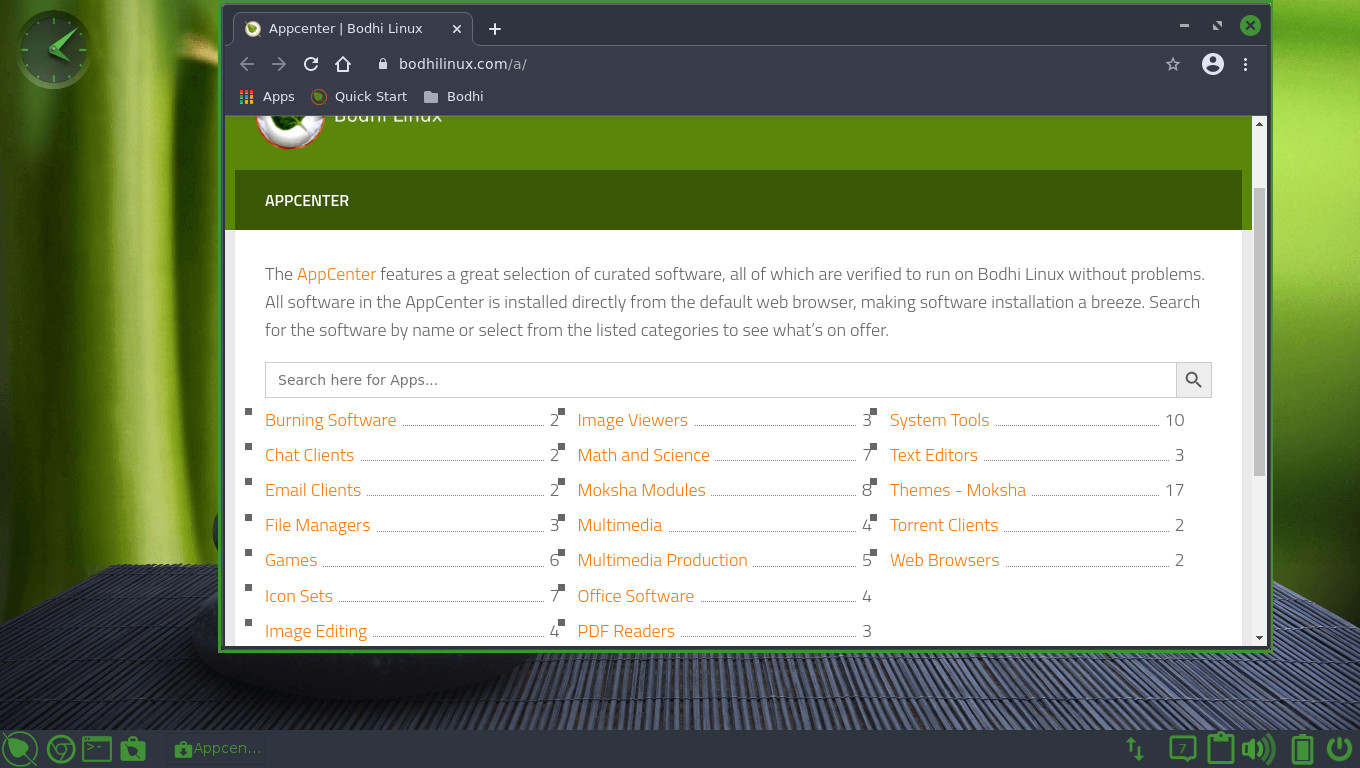Open Moksha Modules category
Image resolution: width=1360 pixels, height=768 pixels.
(x=642, y=490)
